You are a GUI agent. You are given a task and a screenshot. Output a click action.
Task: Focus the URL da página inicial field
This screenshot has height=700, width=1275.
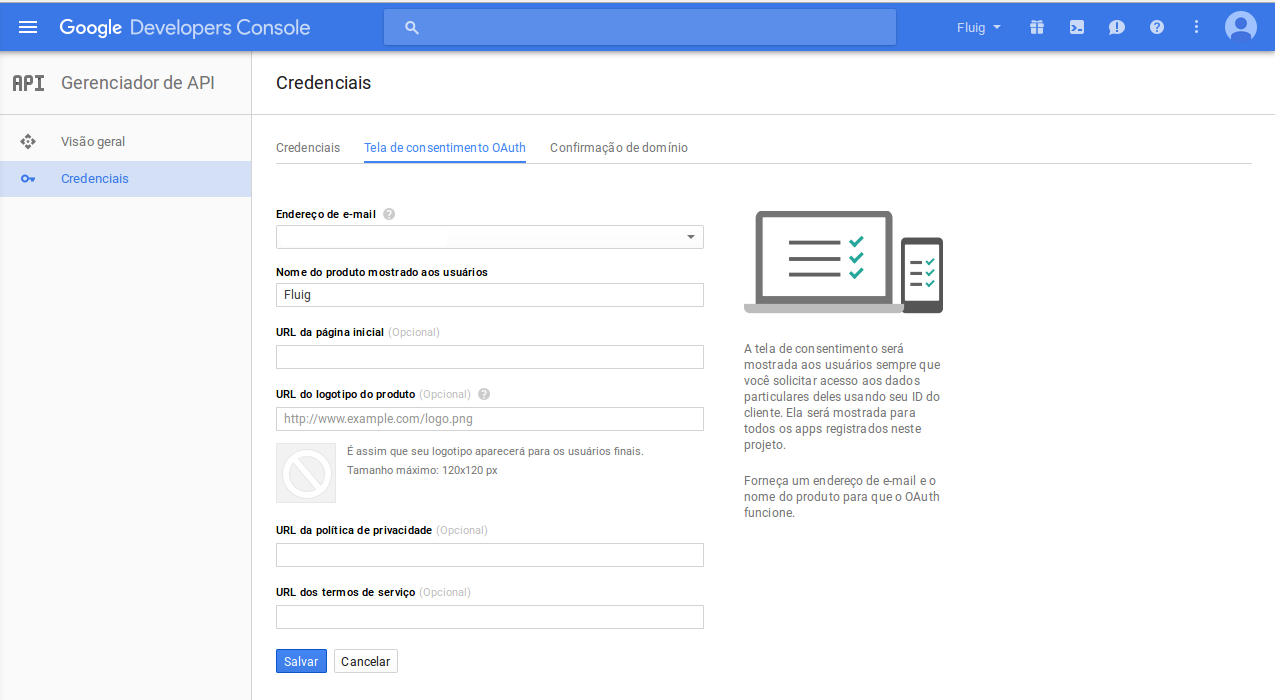pyautogui.click(x=490, y=357)
